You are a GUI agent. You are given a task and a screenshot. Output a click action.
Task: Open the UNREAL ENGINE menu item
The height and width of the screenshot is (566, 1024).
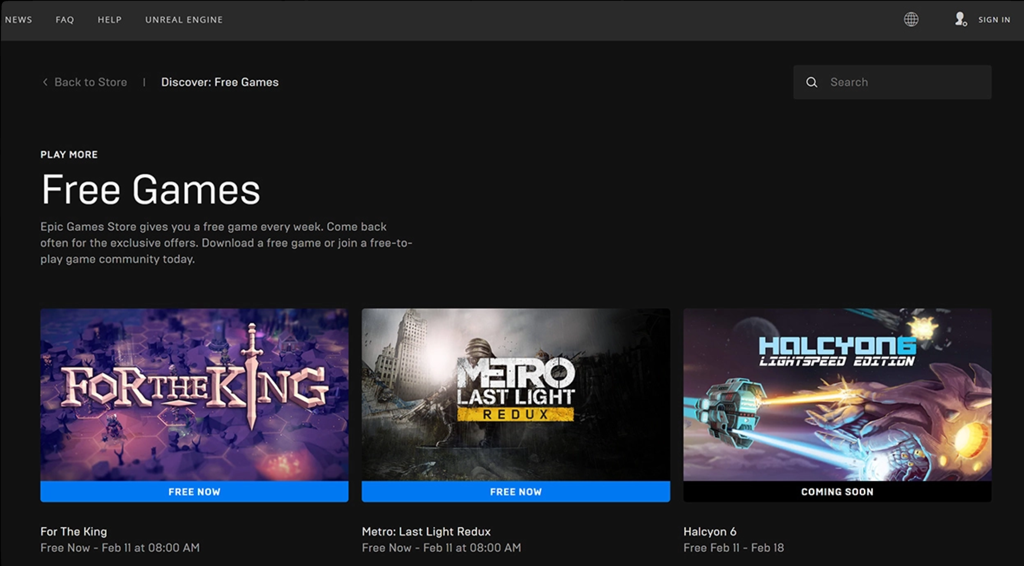click(x=184, y=20)
